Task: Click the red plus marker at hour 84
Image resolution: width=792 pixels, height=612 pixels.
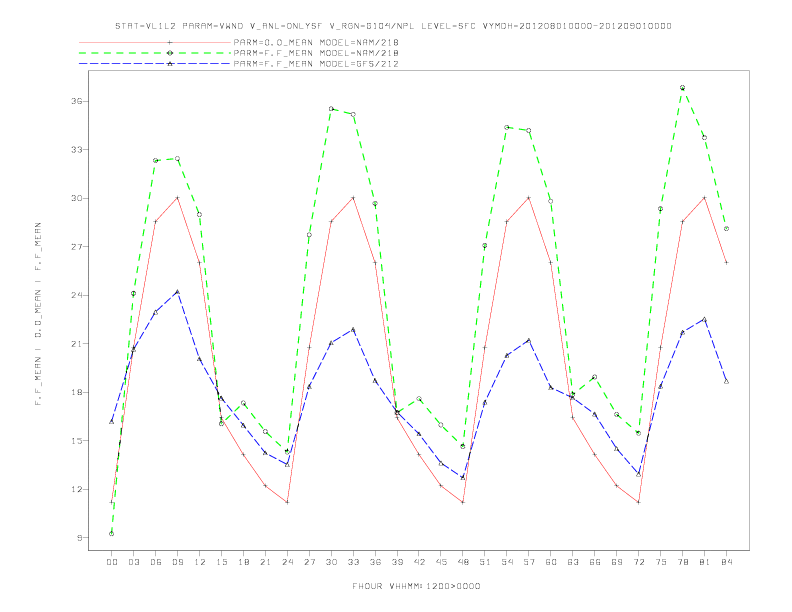Action: 726,263
